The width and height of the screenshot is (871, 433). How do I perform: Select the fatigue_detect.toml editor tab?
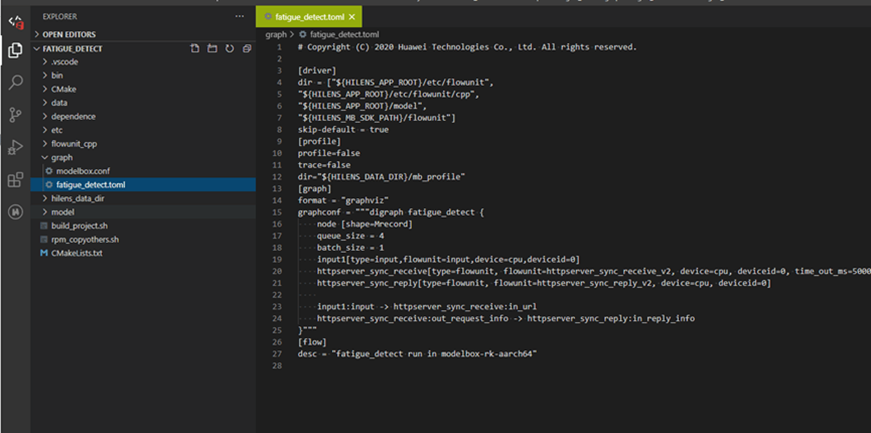pos(309,17)
